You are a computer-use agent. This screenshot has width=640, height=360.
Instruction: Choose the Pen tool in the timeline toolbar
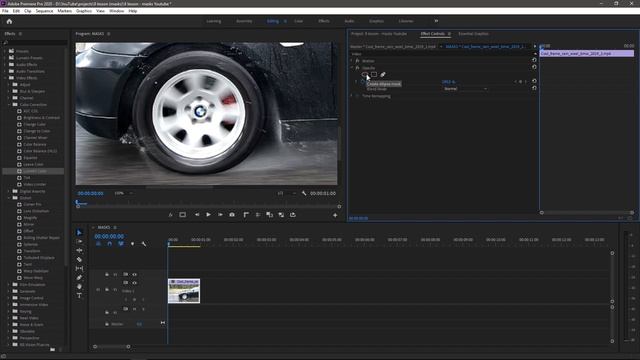coord(79,278)
